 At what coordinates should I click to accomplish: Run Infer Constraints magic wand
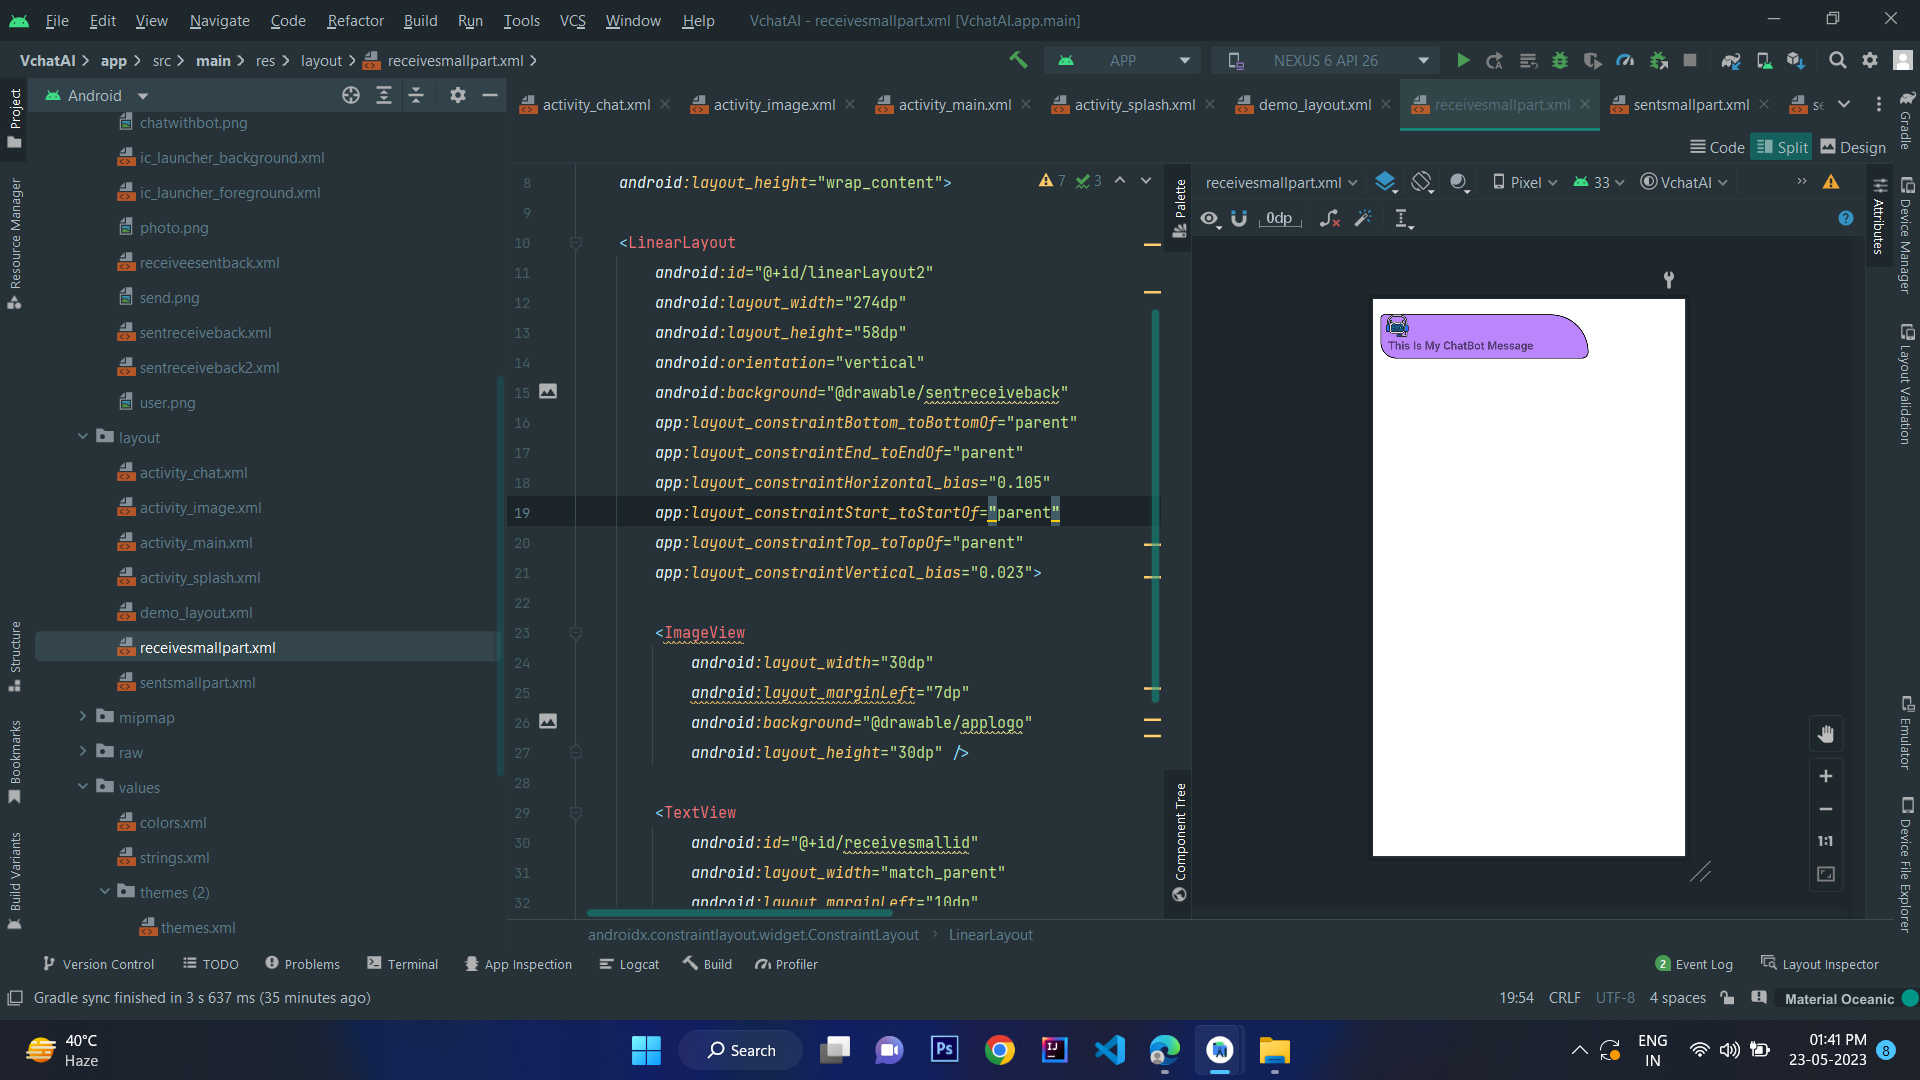click(1363, 218)
